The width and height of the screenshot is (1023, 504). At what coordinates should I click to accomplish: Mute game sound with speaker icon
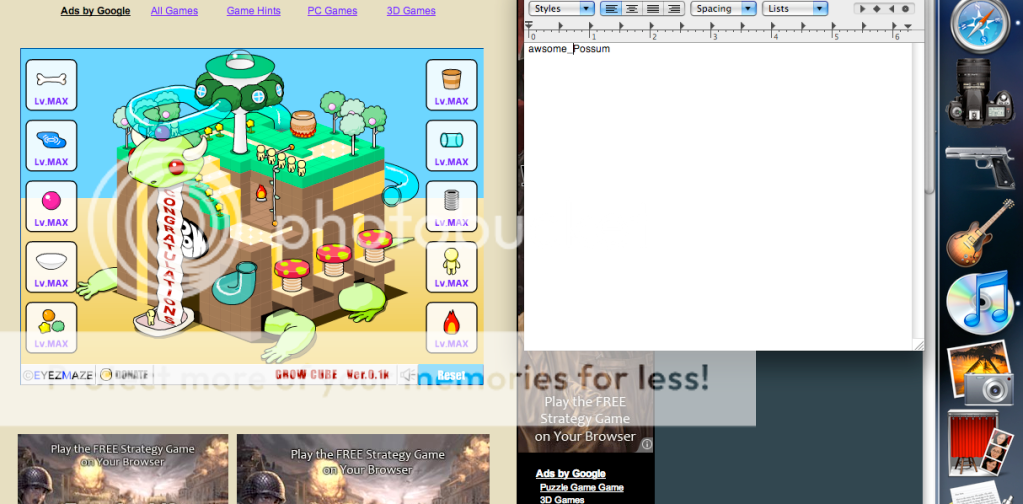click(406, 375)
